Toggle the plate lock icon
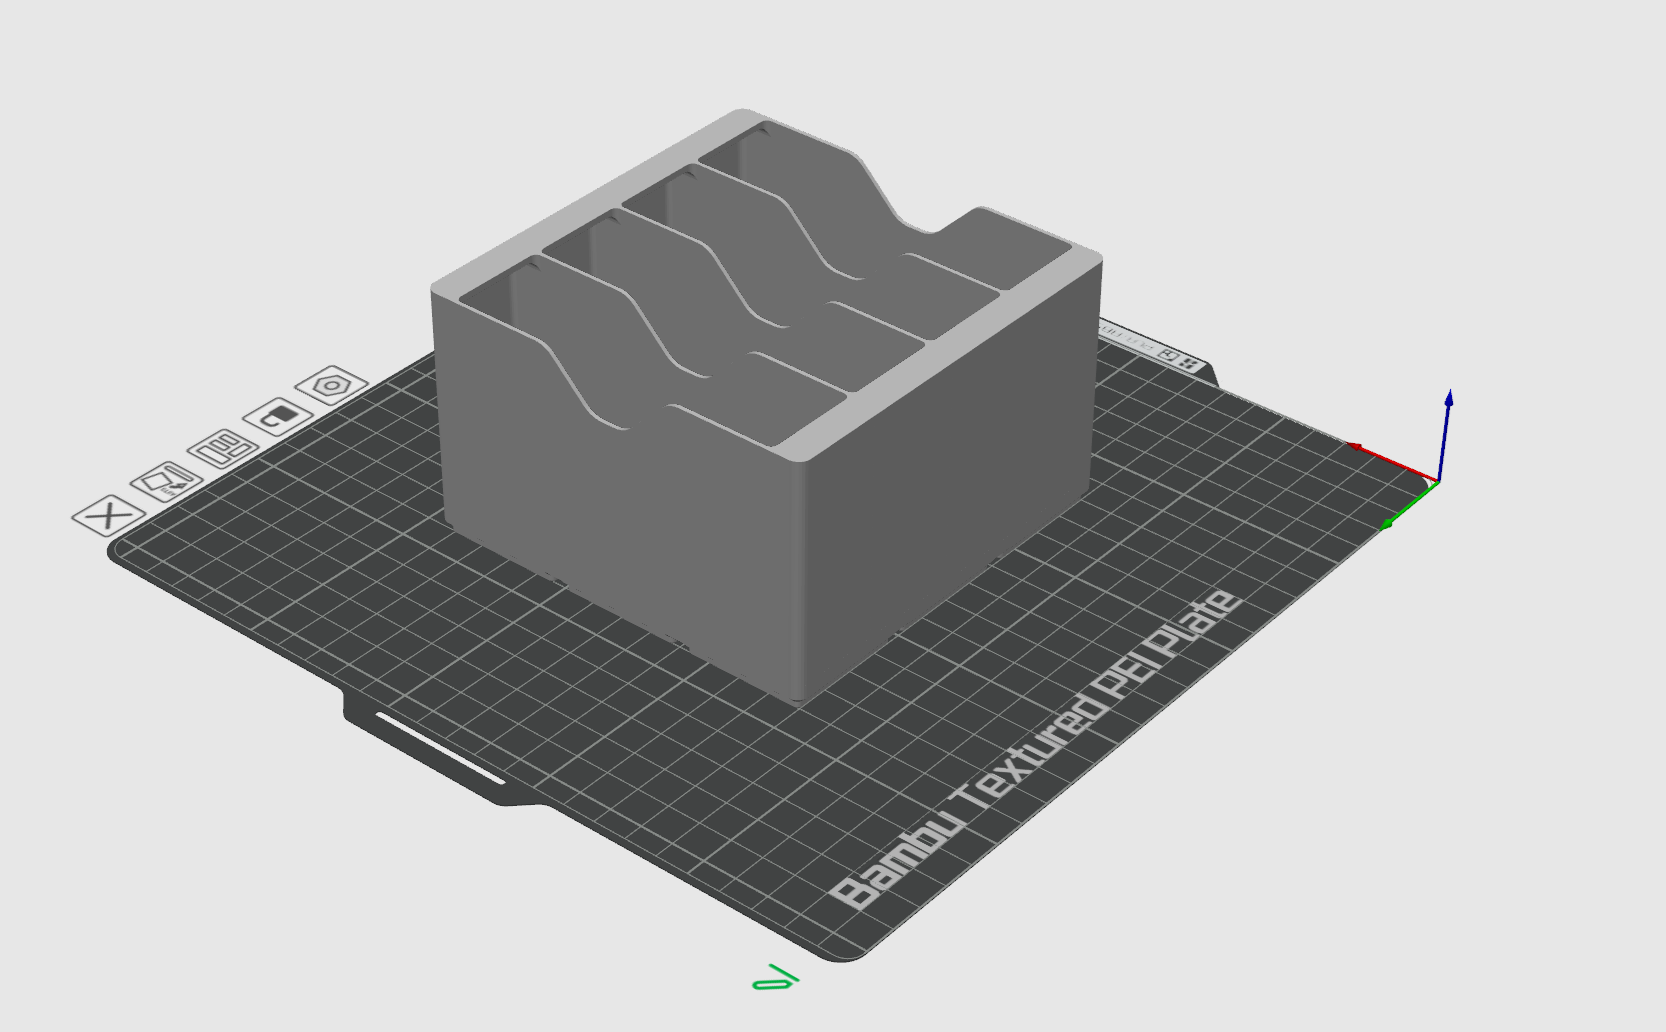Viewport: 1666px width, 1032px height. [277, 415]
